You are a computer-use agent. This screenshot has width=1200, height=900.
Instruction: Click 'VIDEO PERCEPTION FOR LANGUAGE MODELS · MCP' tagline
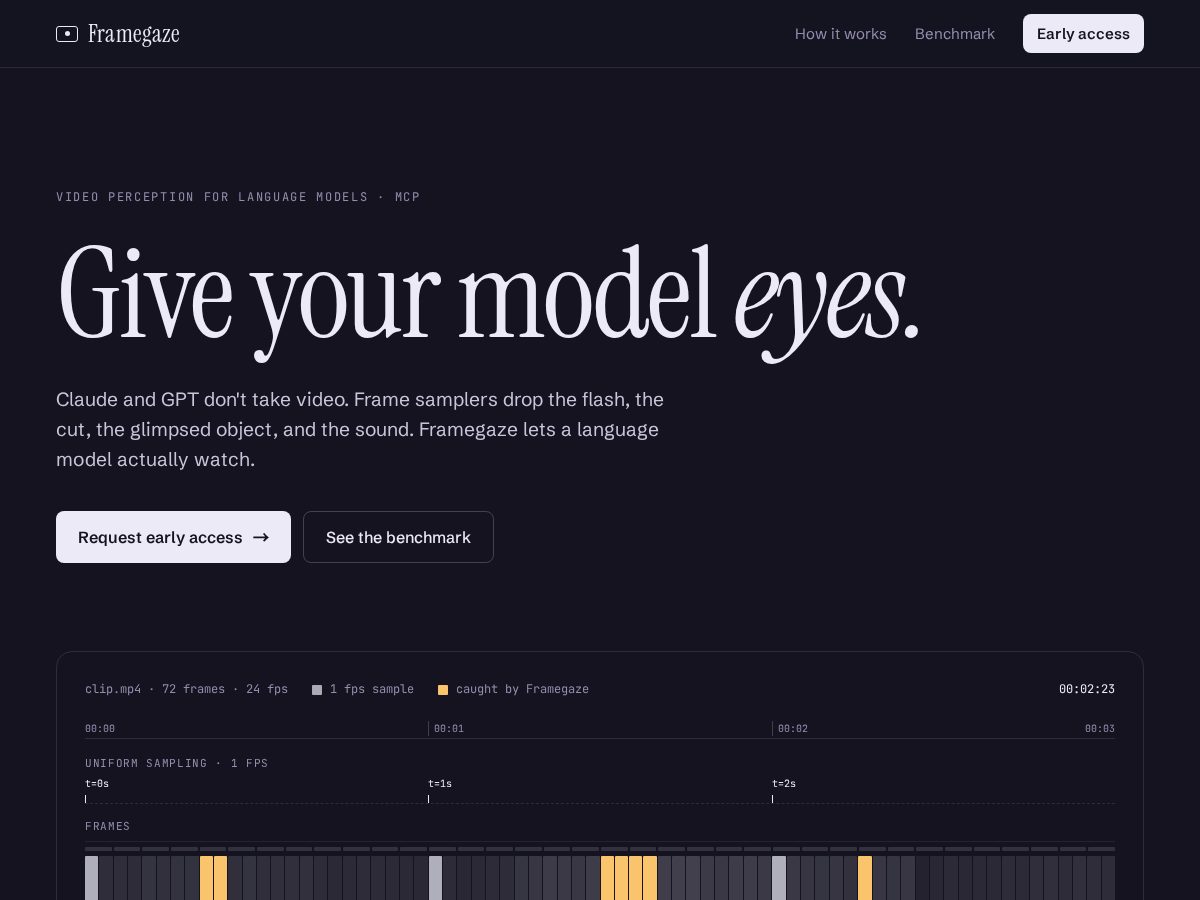click(238, 197)
